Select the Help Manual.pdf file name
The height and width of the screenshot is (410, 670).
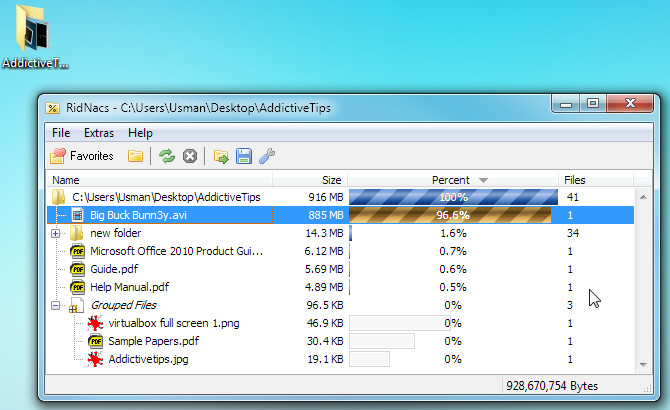point(129,287)
